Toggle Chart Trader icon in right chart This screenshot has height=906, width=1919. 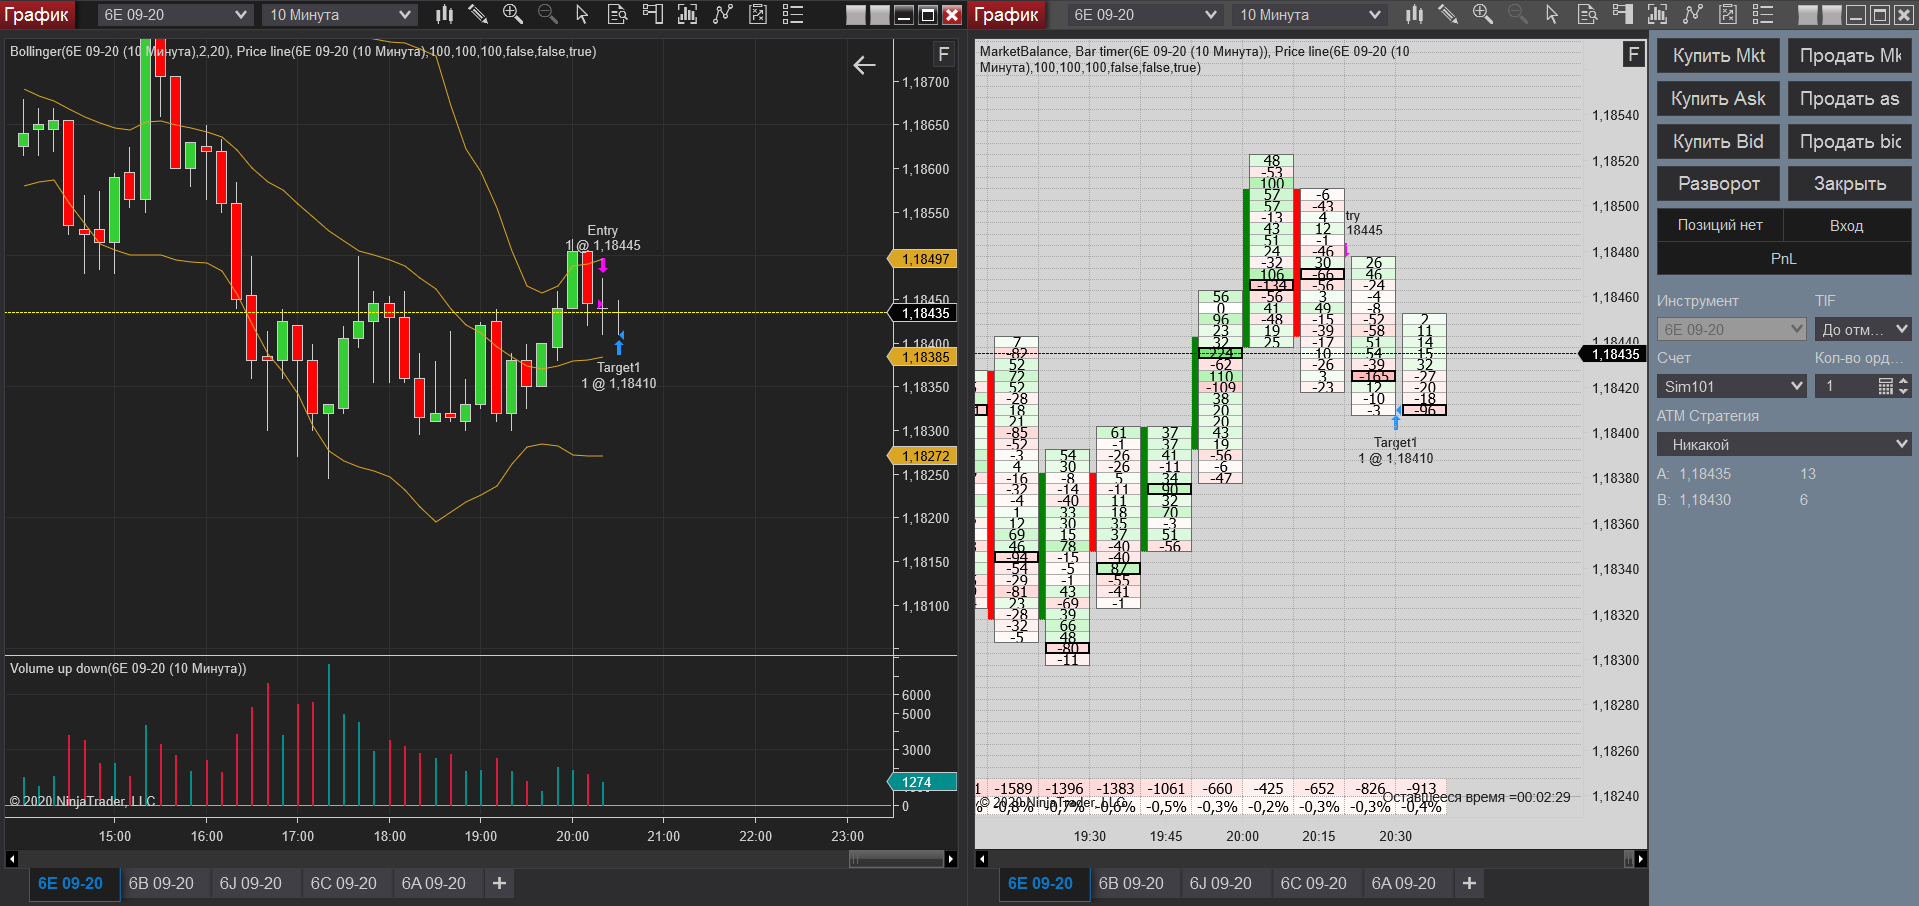tap(1622, 14)
